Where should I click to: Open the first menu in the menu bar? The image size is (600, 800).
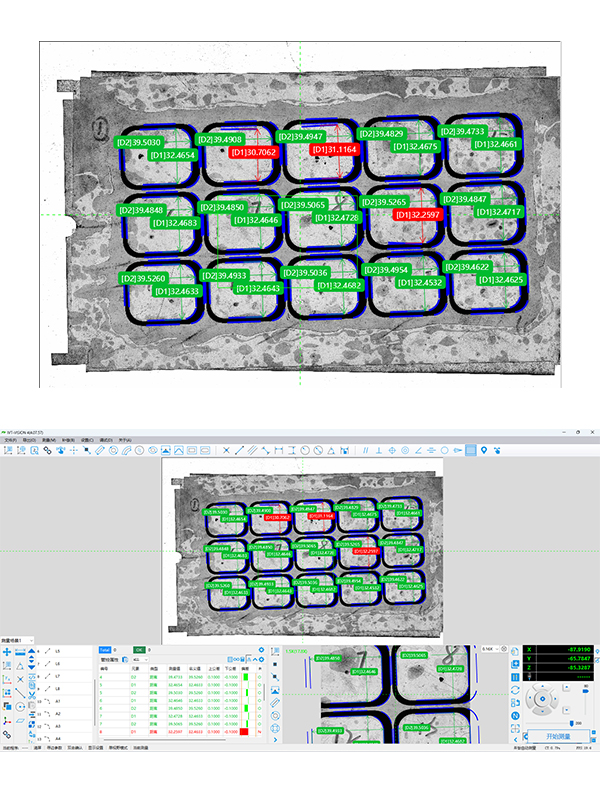[x=11, y=440]
